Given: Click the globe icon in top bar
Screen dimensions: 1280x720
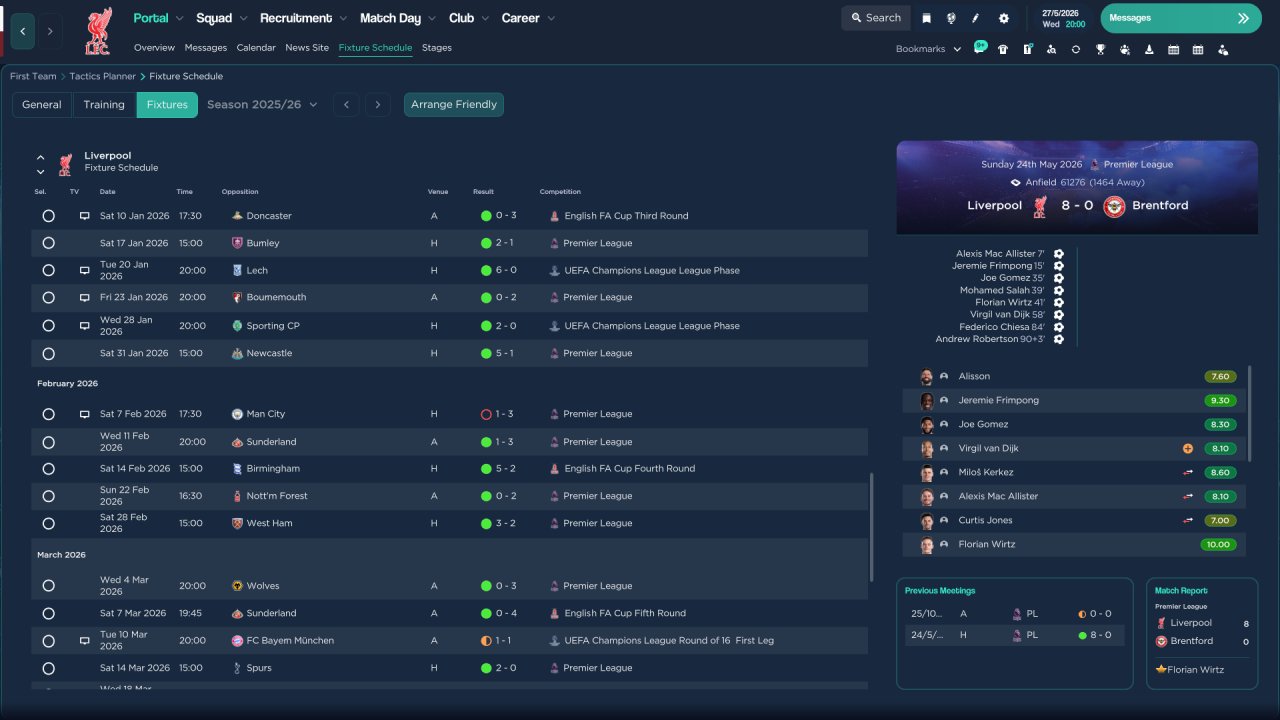Looking at the screenshot, I should (951, 18).
